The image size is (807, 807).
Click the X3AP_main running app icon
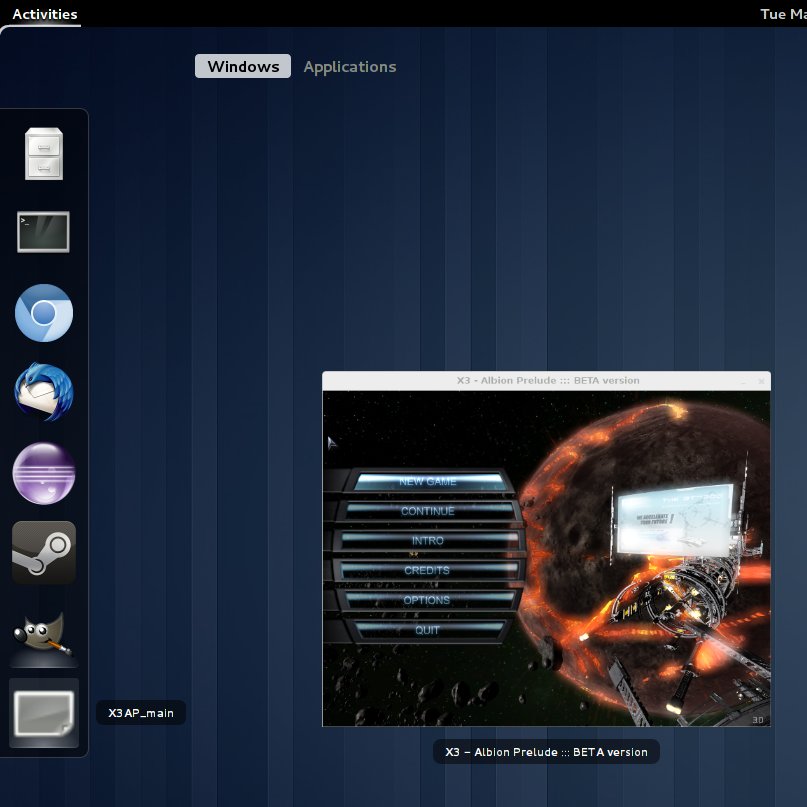pyautogui.click(x=44, y=713)
